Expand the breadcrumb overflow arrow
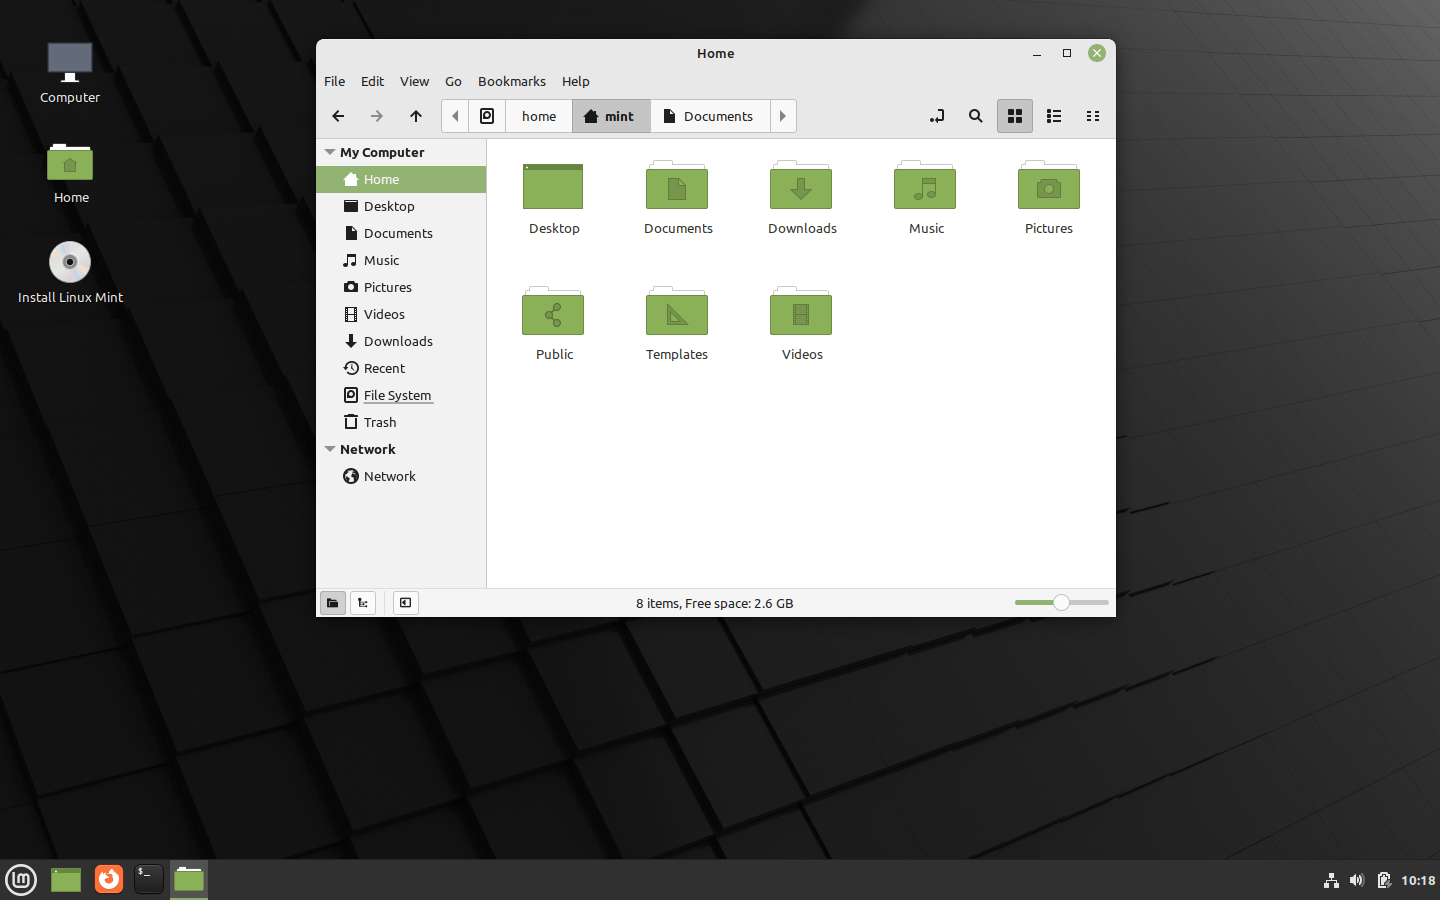1440x900 pixels. 783,116
